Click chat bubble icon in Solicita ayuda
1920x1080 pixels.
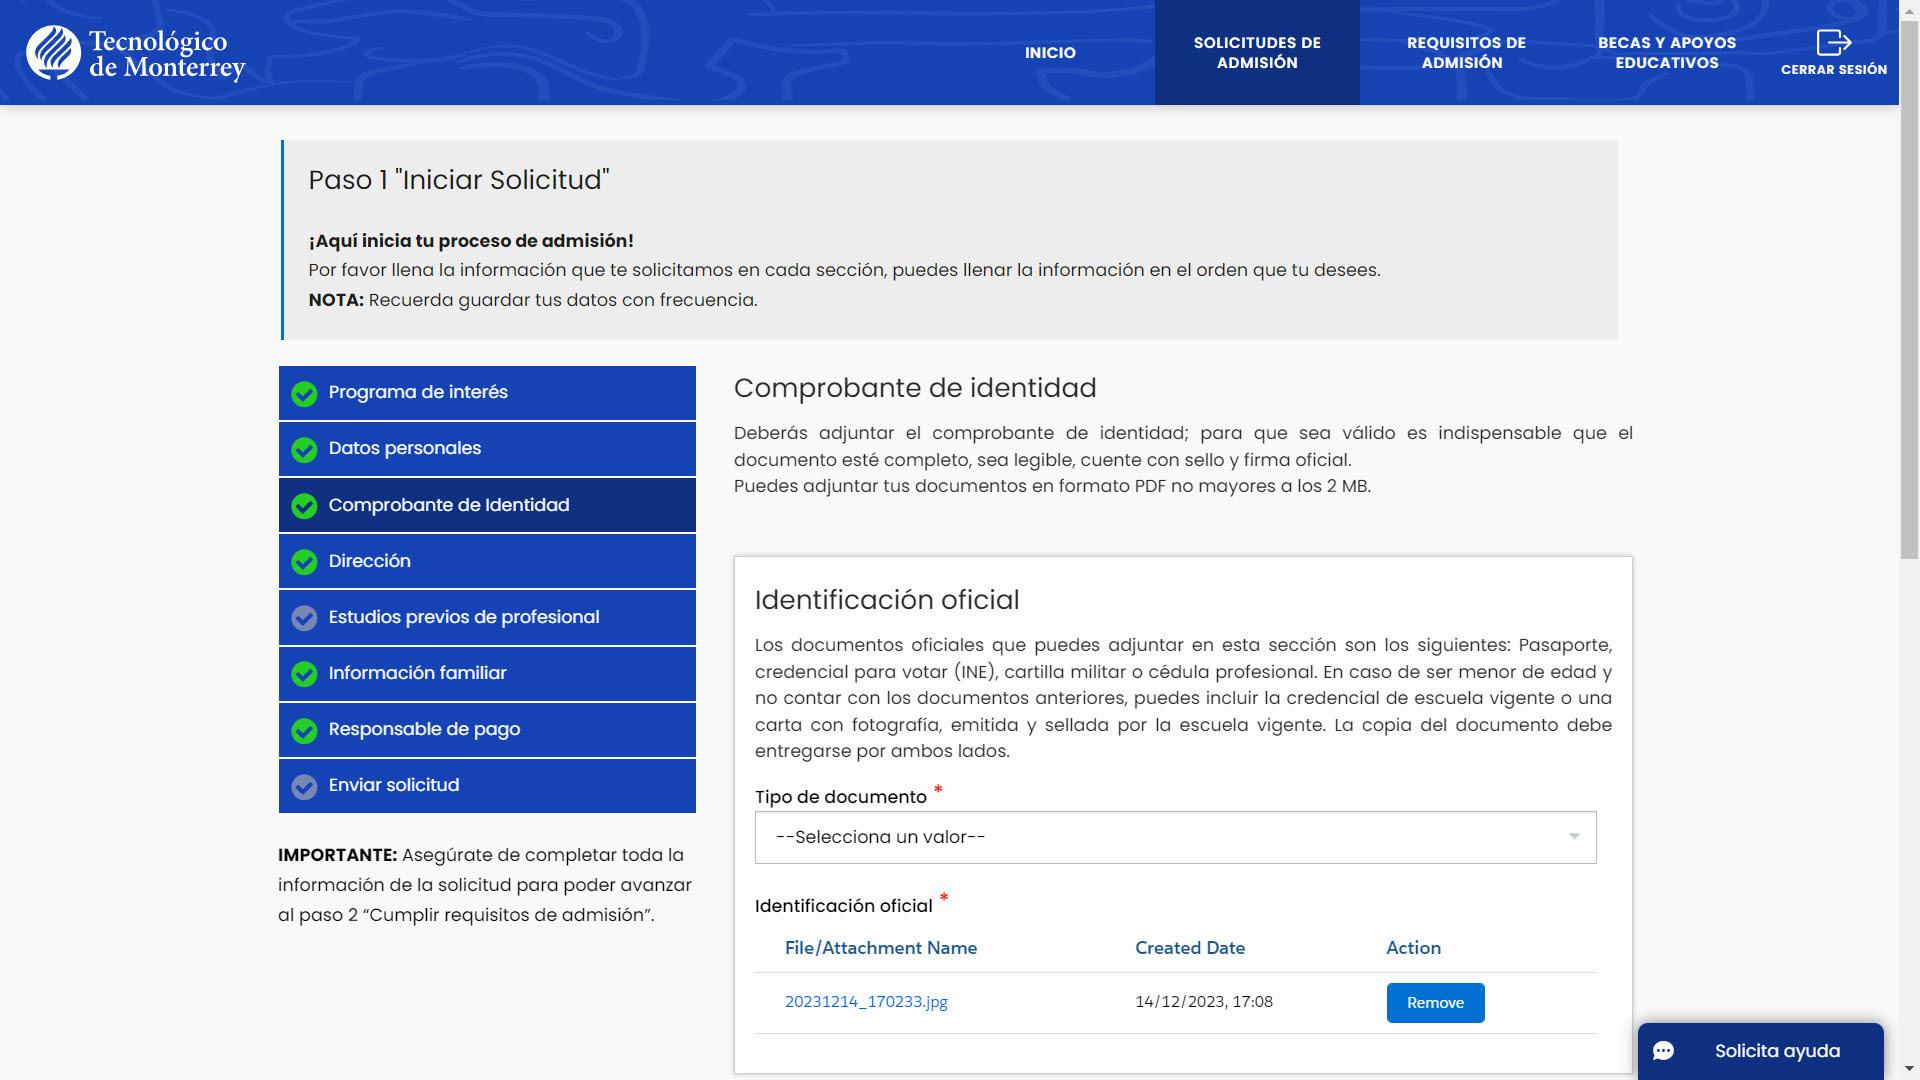click(1663, 1051)
